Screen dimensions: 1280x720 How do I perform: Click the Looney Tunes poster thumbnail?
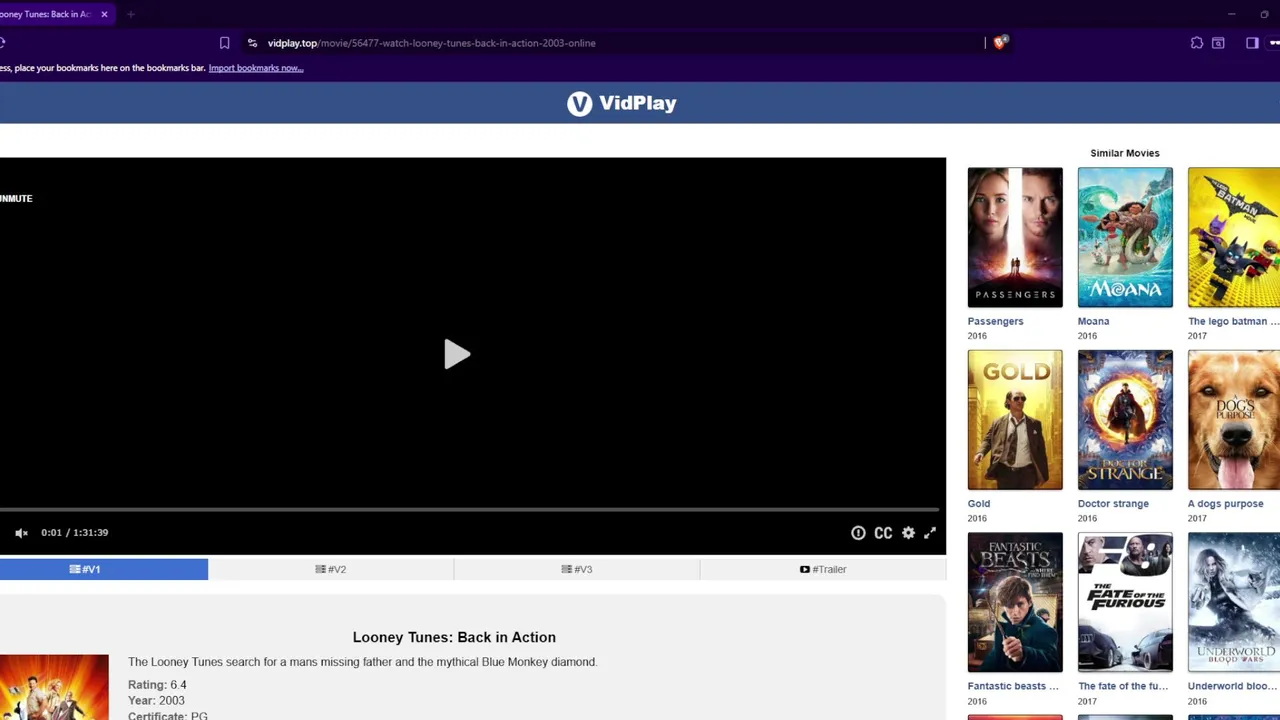pyautogui.click(x=54, y=687)
